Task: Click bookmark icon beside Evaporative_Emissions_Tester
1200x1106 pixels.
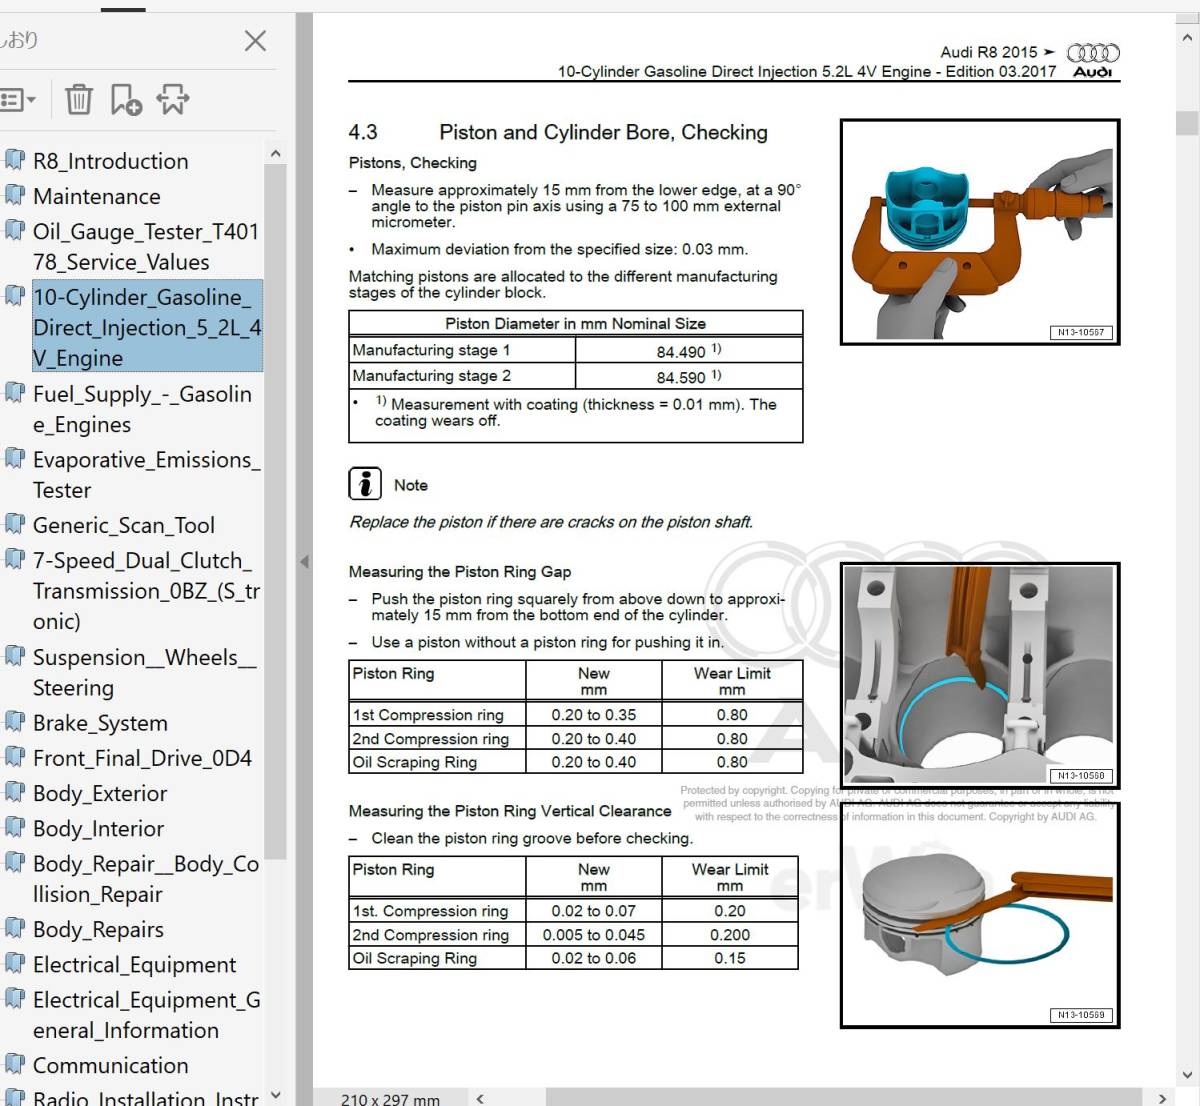Action: point(14,458)
